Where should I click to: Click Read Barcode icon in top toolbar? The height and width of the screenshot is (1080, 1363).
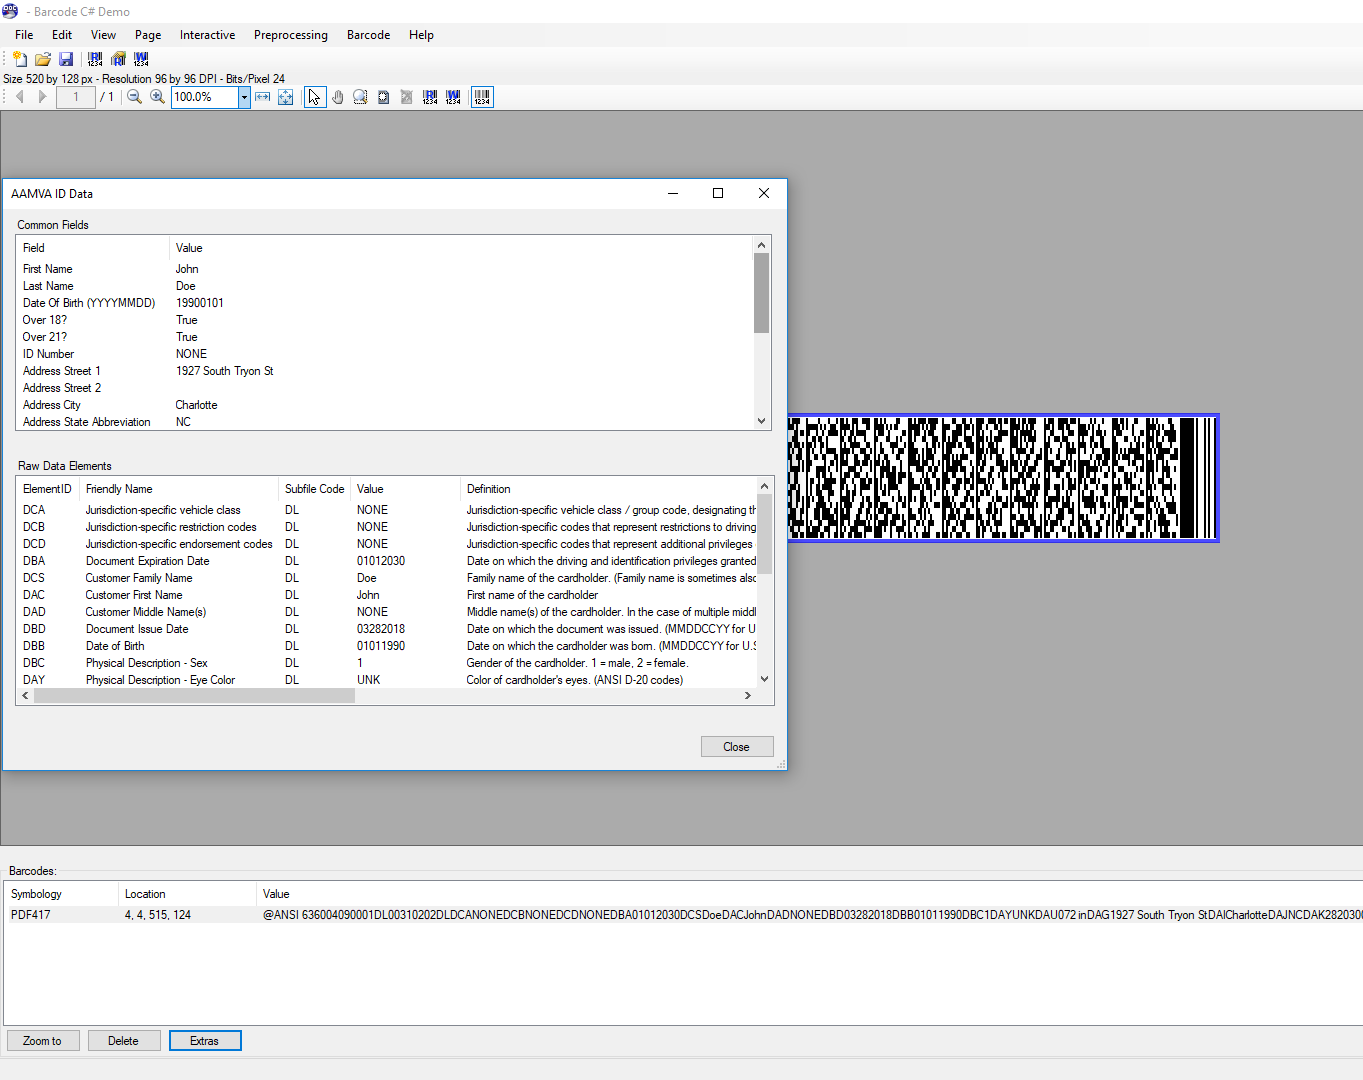(95, 59)
